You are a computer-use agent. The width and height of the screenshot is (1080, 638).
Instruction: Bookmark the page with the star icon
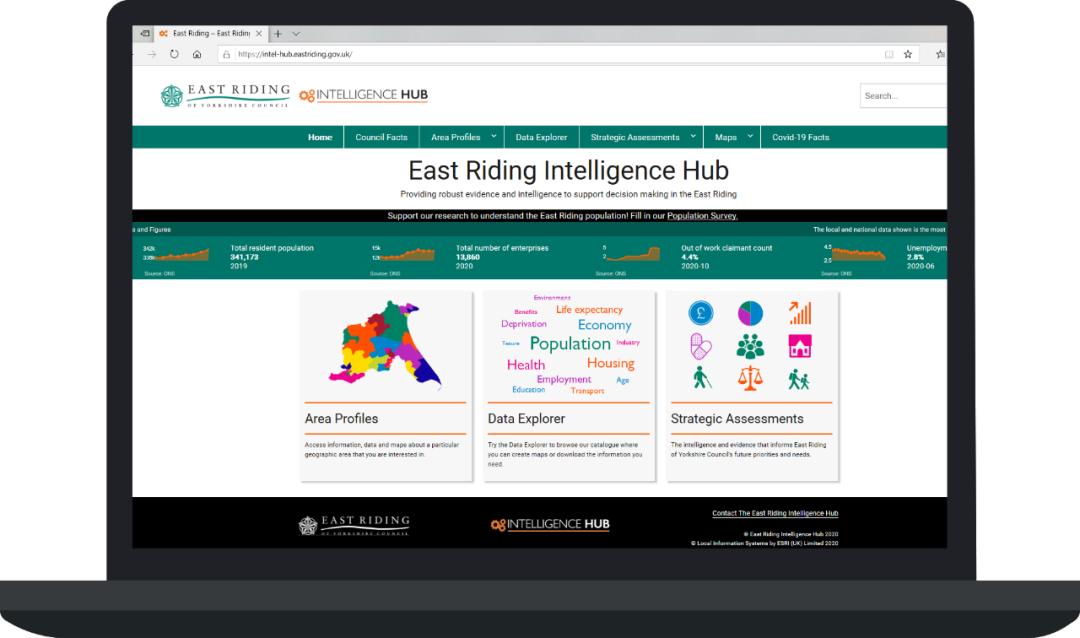pos(908,54)
